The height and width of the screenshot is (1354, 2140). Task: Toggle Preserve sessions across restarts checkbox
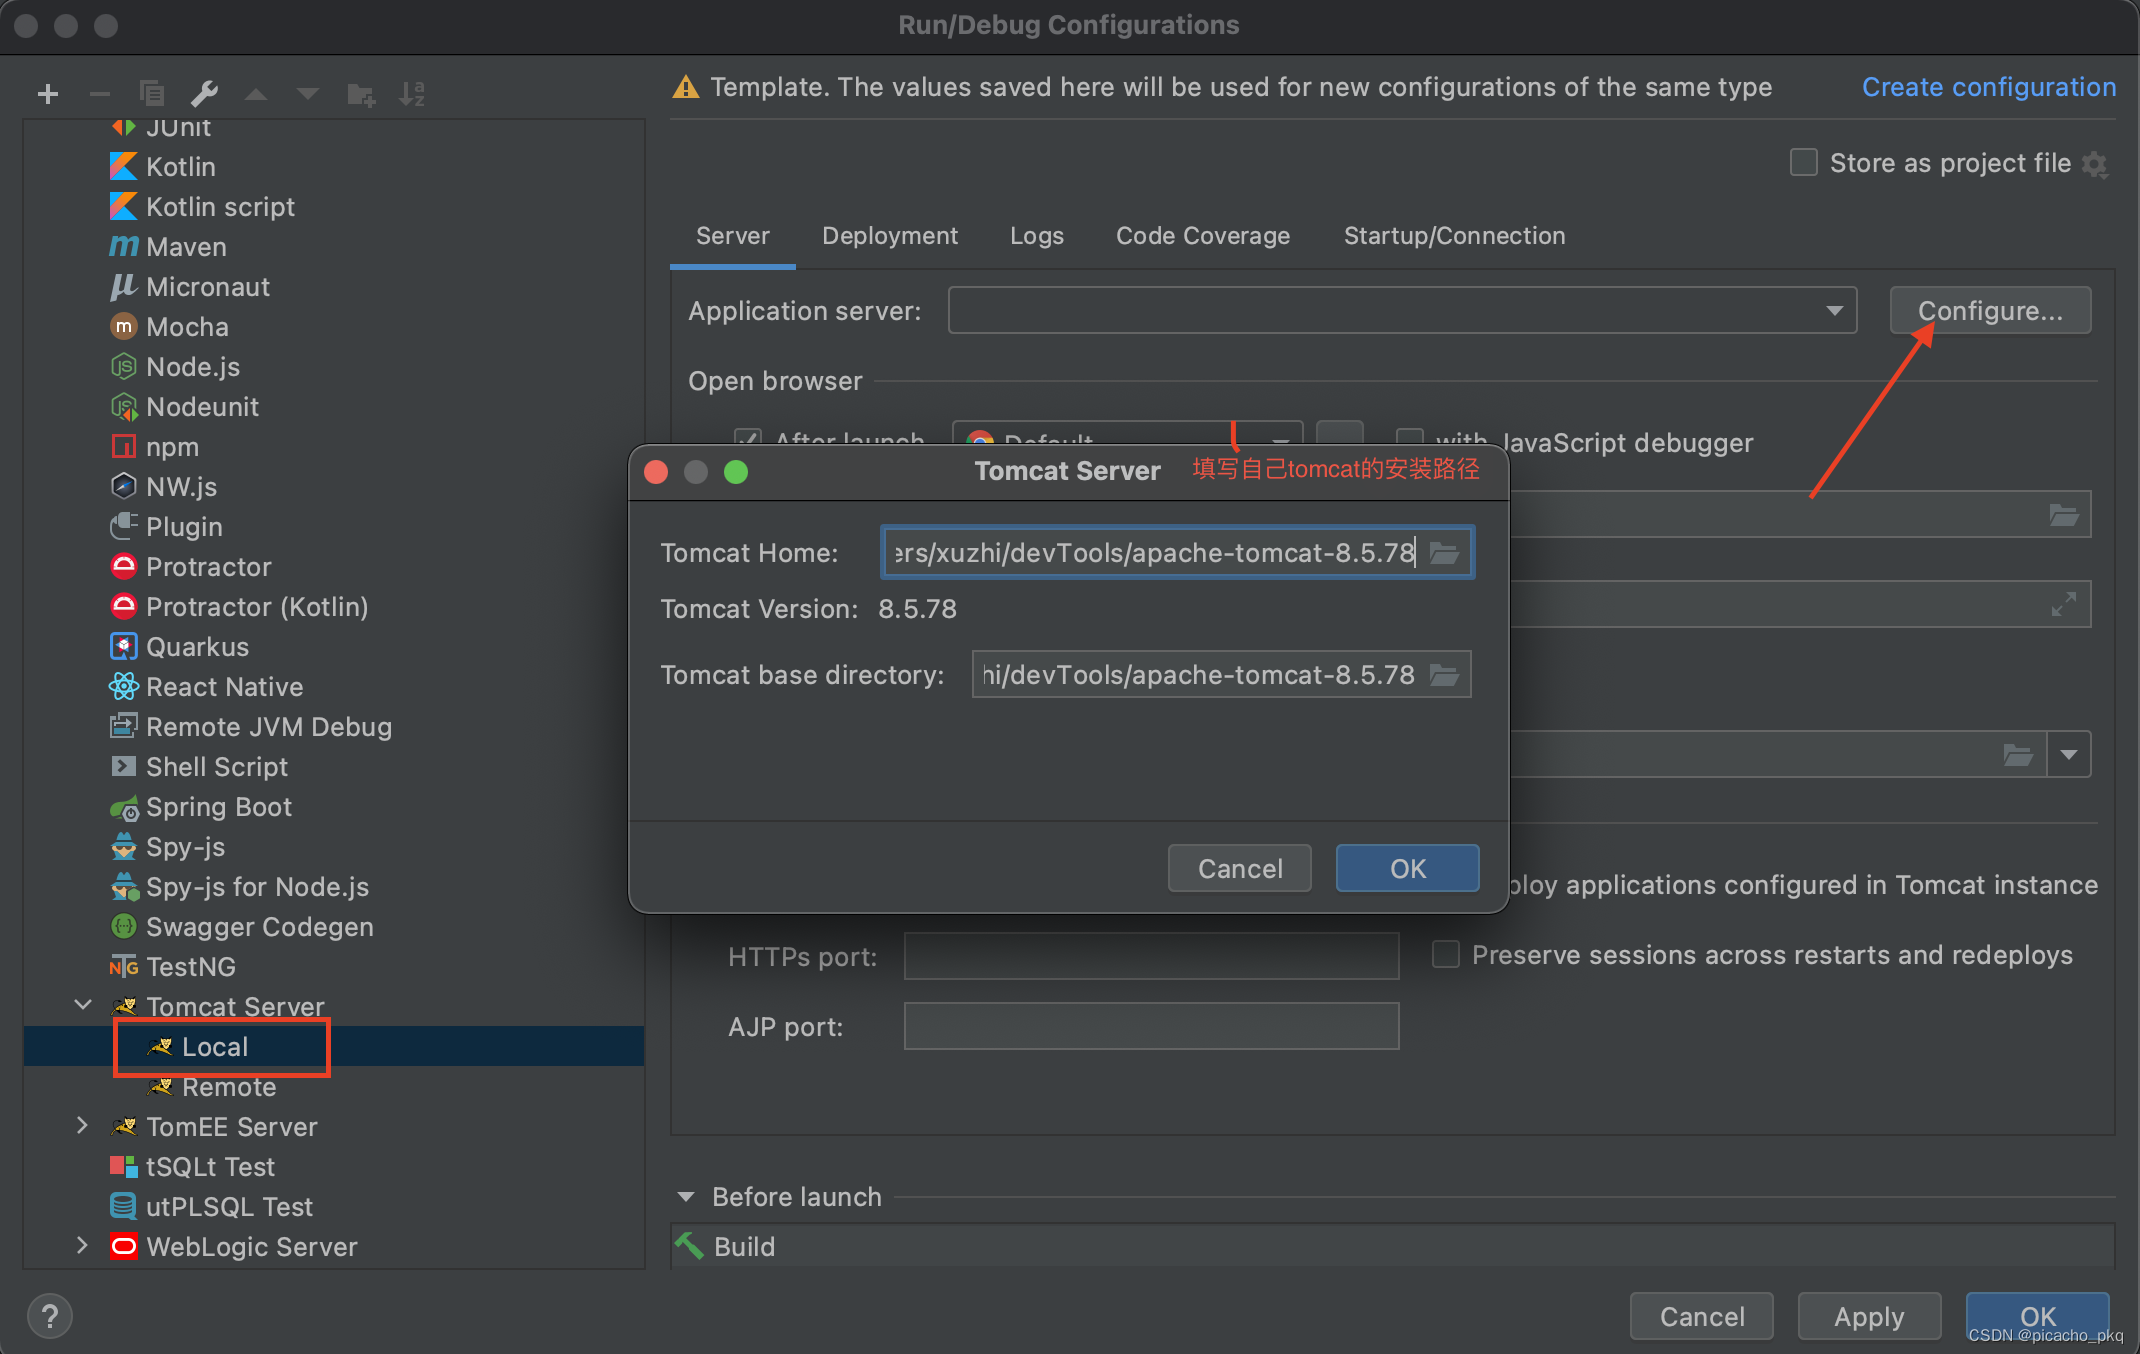1445,954
